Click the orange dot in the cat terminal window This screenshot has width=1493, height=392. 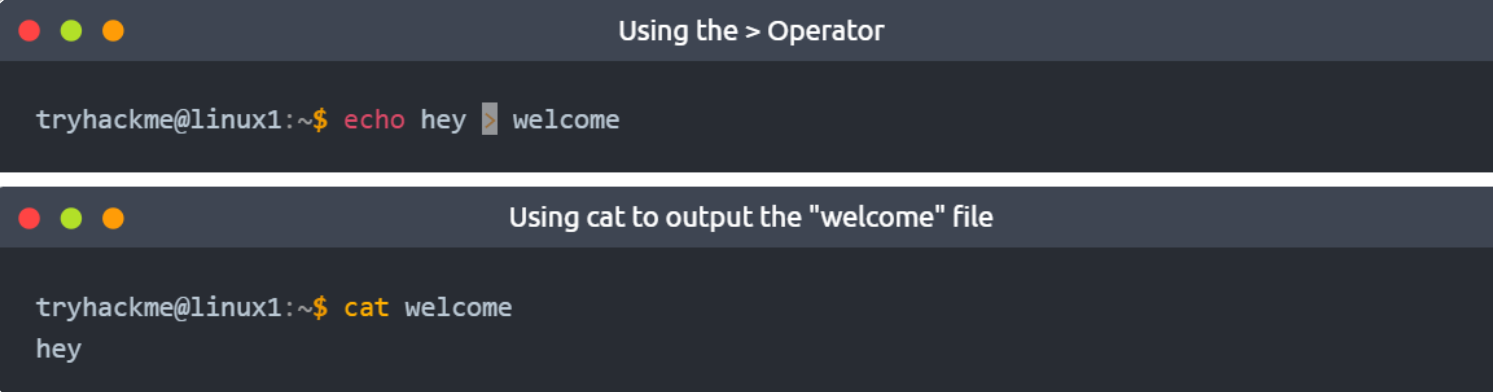[x=113, y=218]
